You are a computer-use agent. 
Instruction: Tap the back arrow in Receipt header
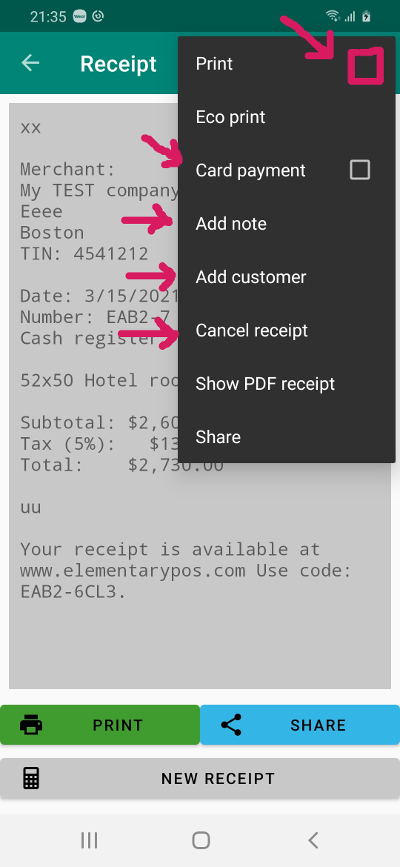click(30, 64)
